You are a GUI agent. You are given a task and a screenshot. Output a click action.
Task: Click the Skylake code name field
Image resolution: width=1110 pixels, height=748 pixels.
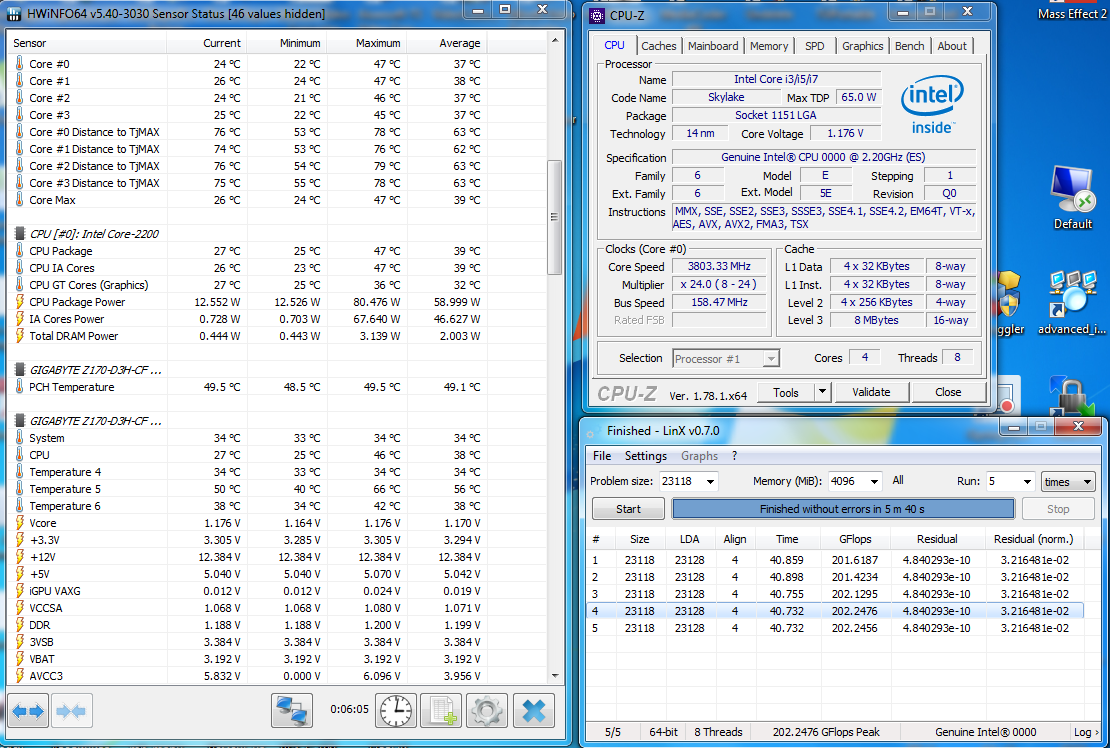[726, 98]
